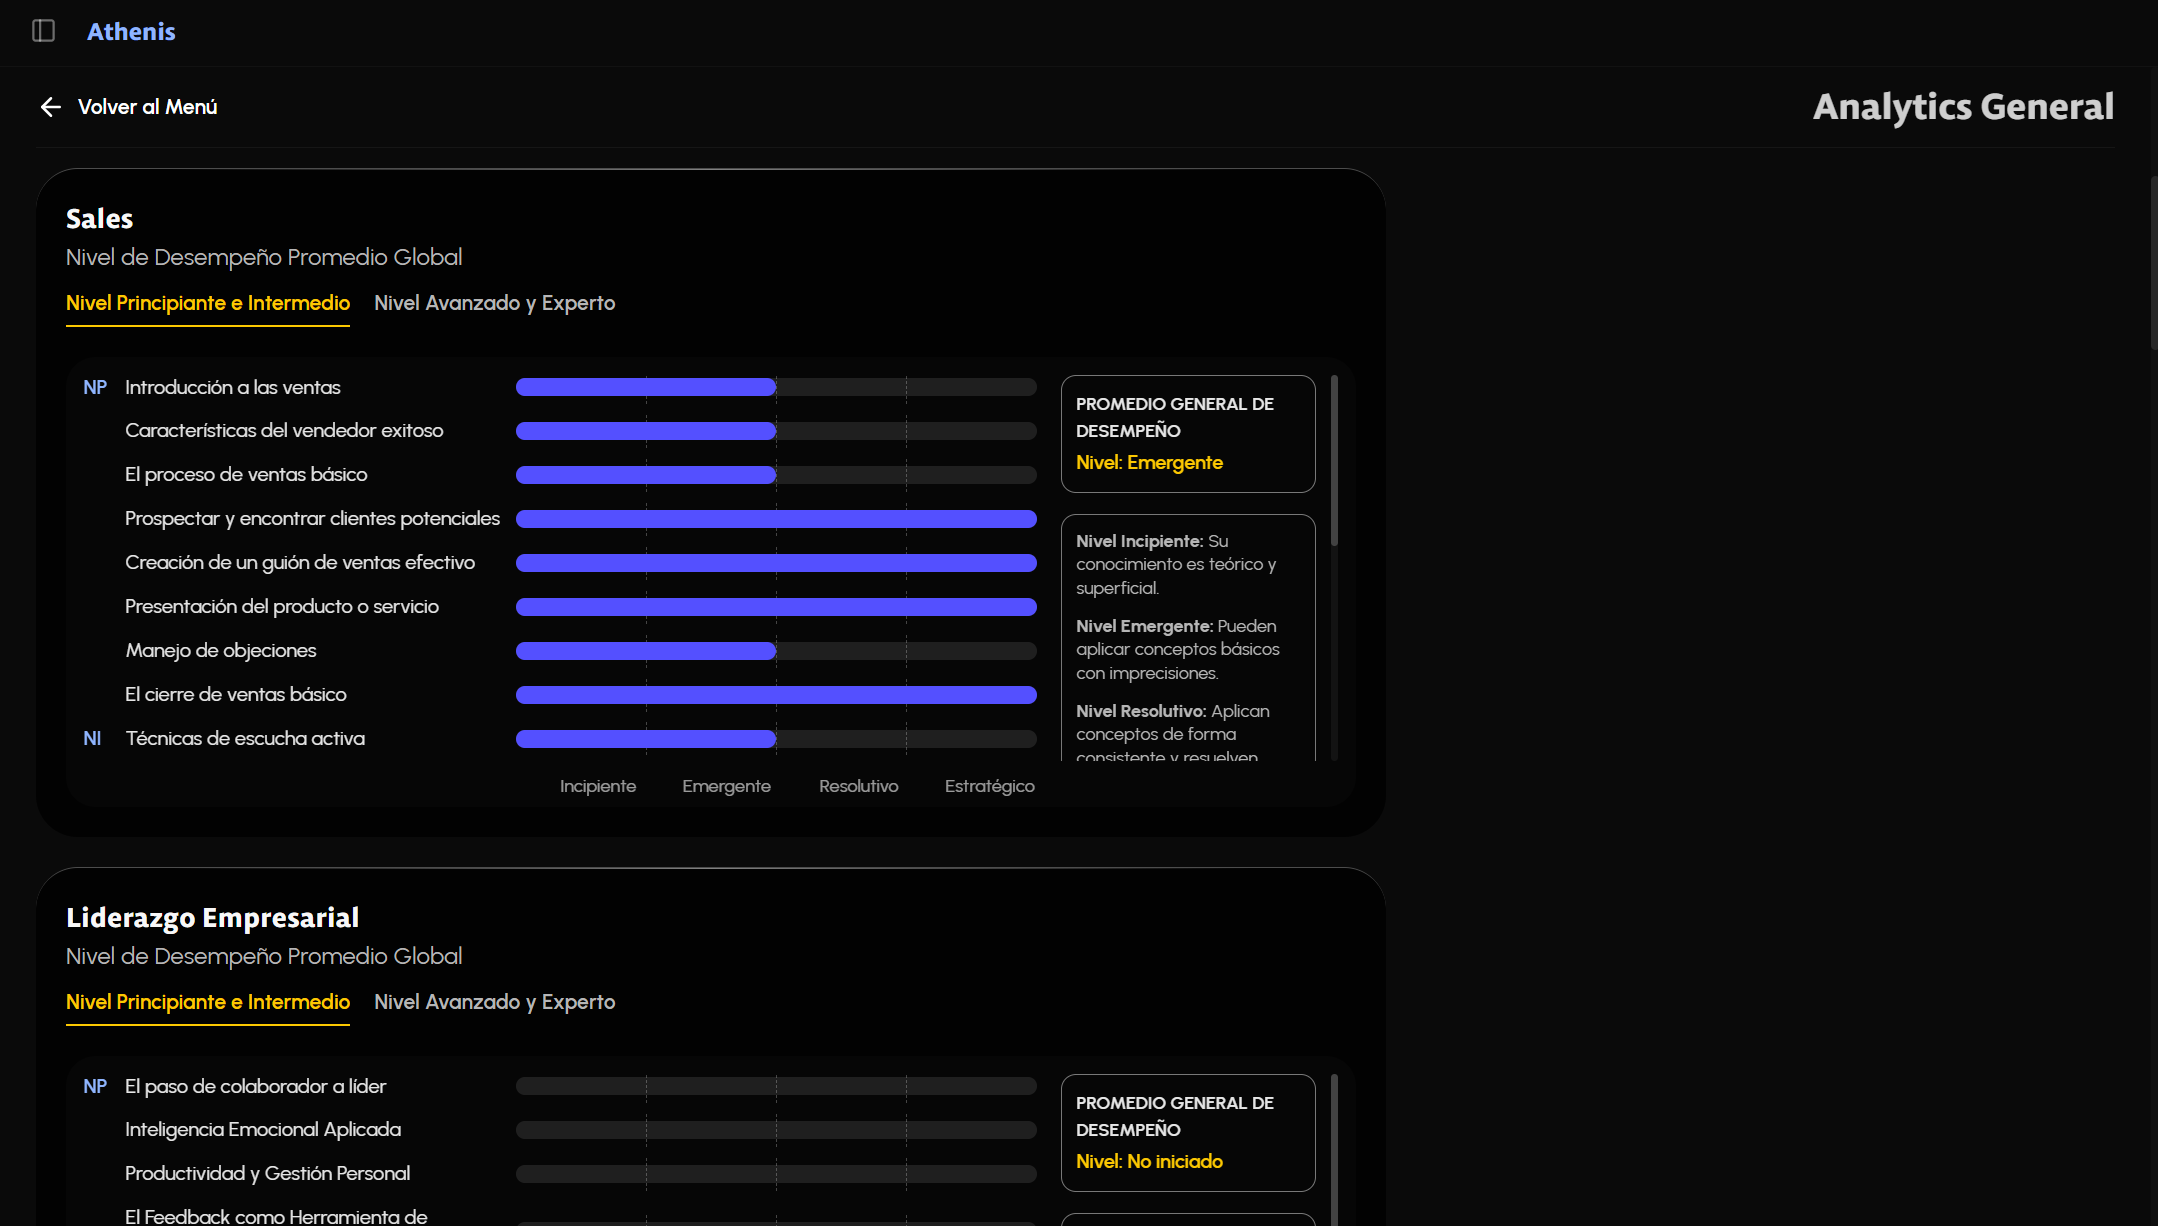Select 'El proceso de ventas básico' label
Image resolution: width=2158 pixels, height=1226 pixels.
pos(246,474)
